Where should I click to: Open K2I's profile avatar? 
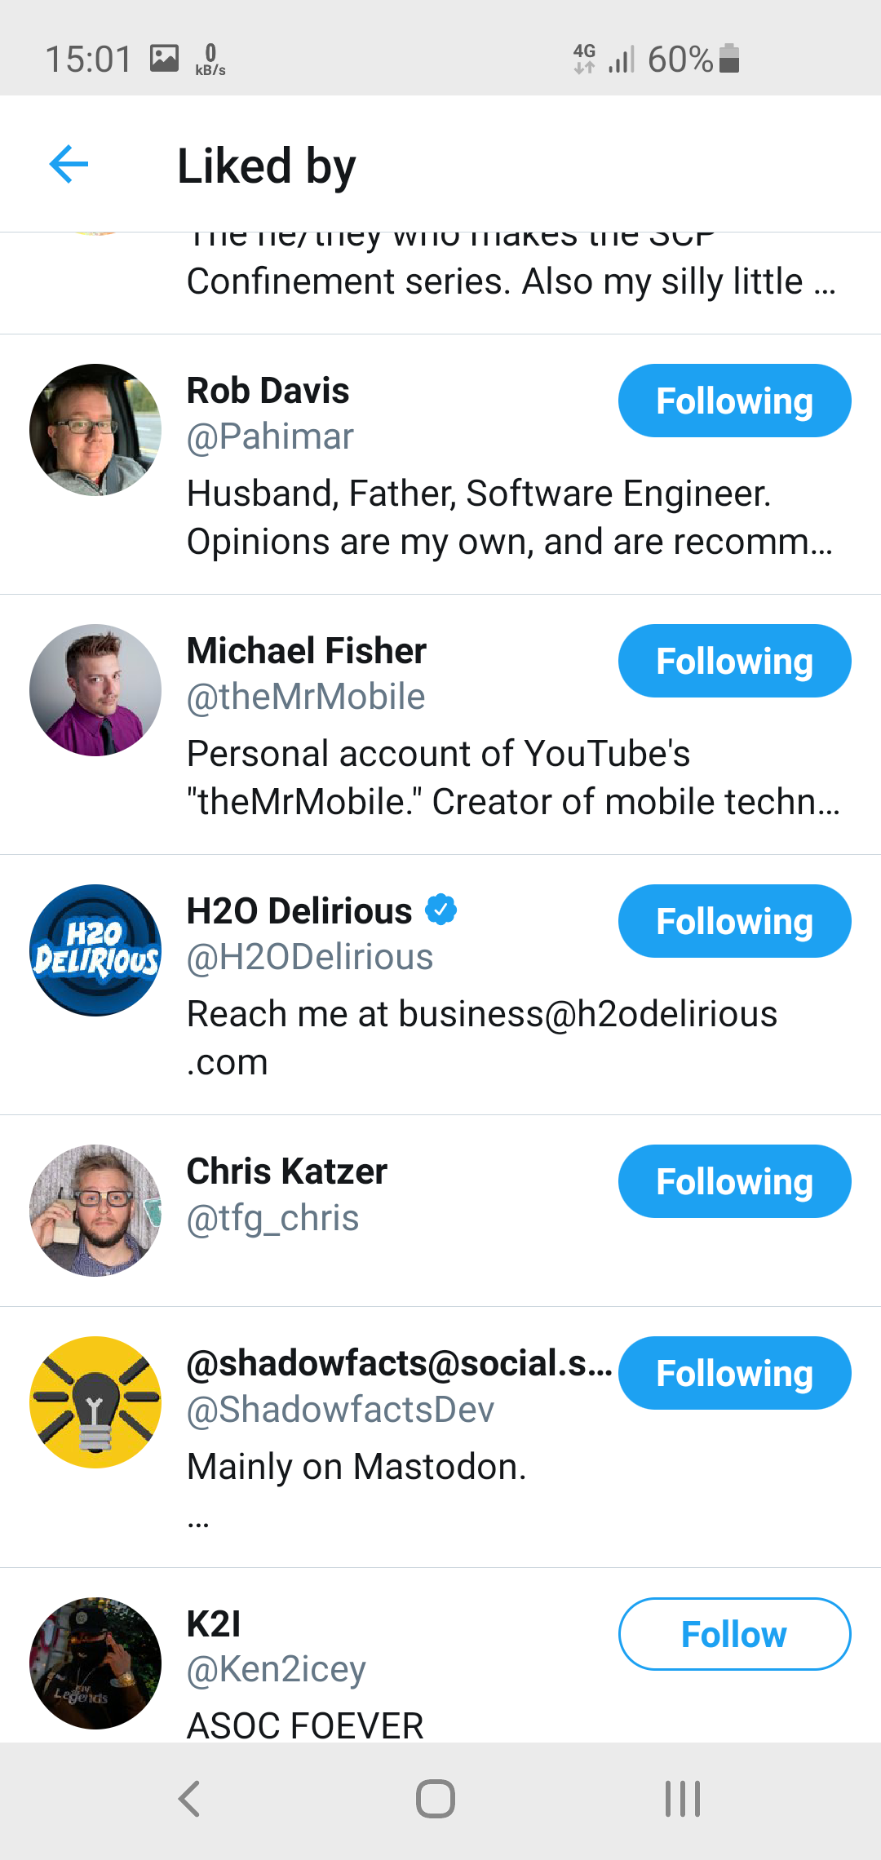(x=95, y=1663)
